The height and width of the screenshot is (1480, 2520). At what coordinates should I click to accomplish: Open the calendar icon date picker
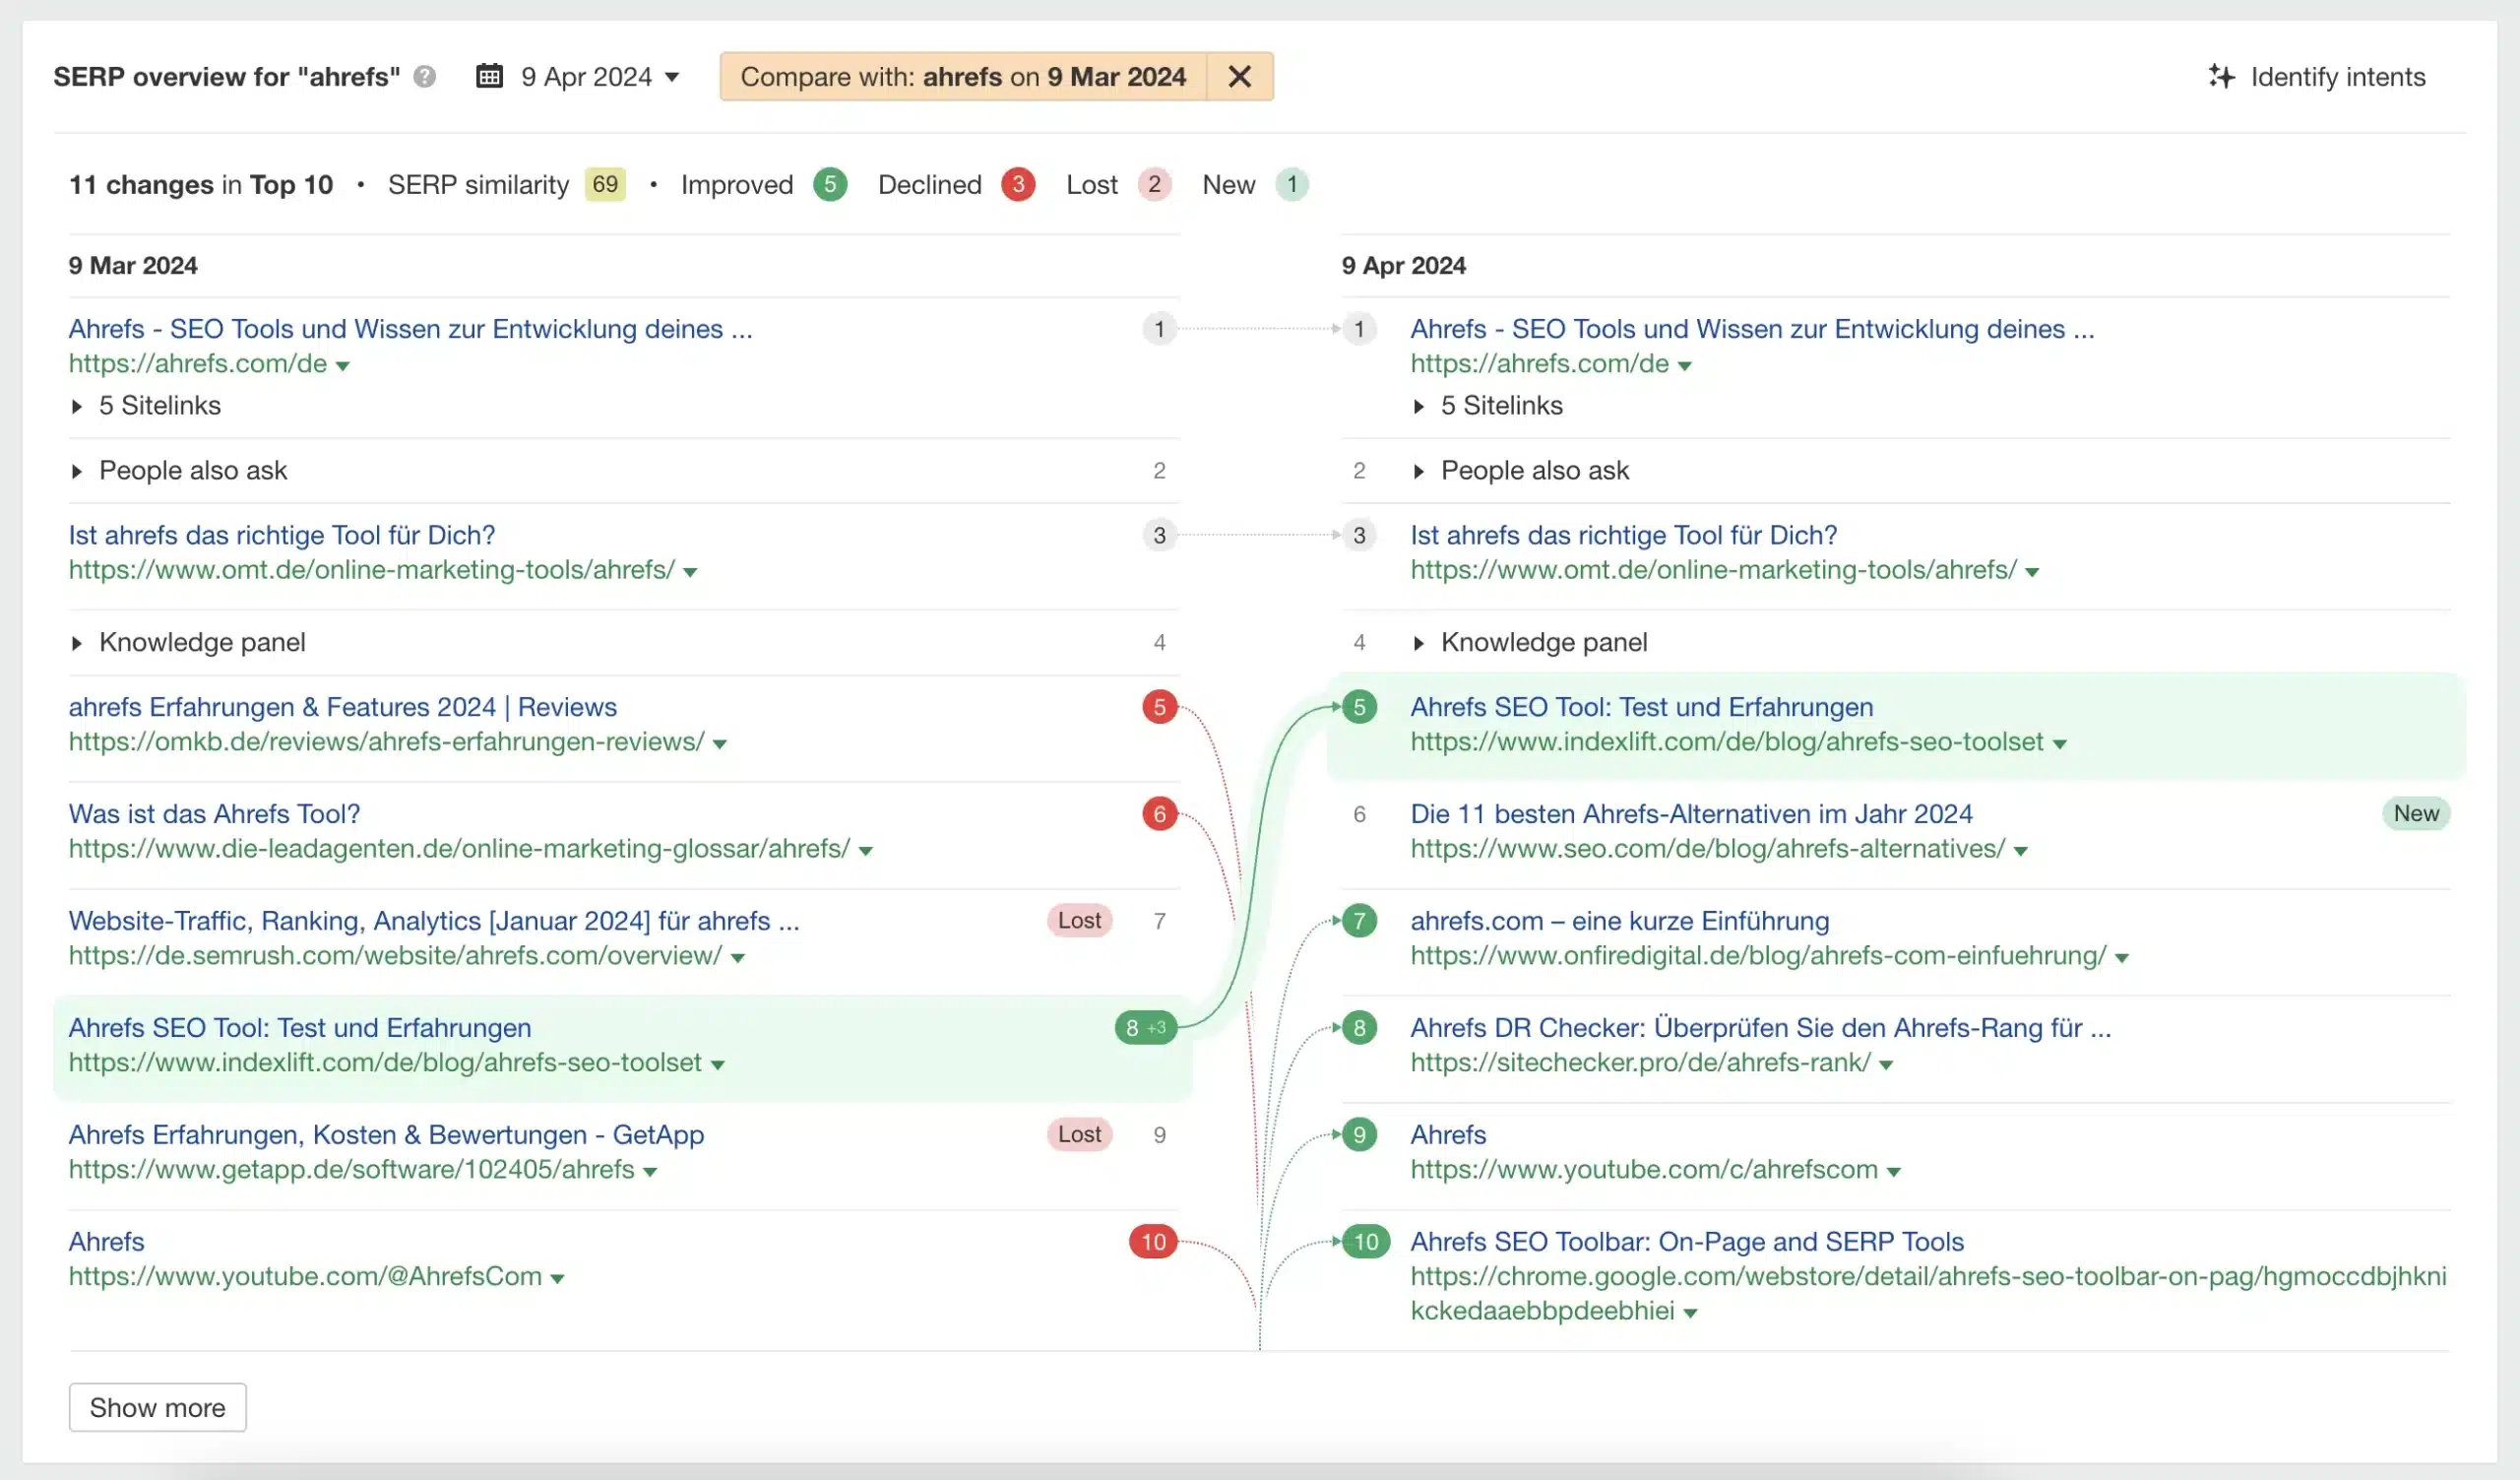click(x=489, y=76)
